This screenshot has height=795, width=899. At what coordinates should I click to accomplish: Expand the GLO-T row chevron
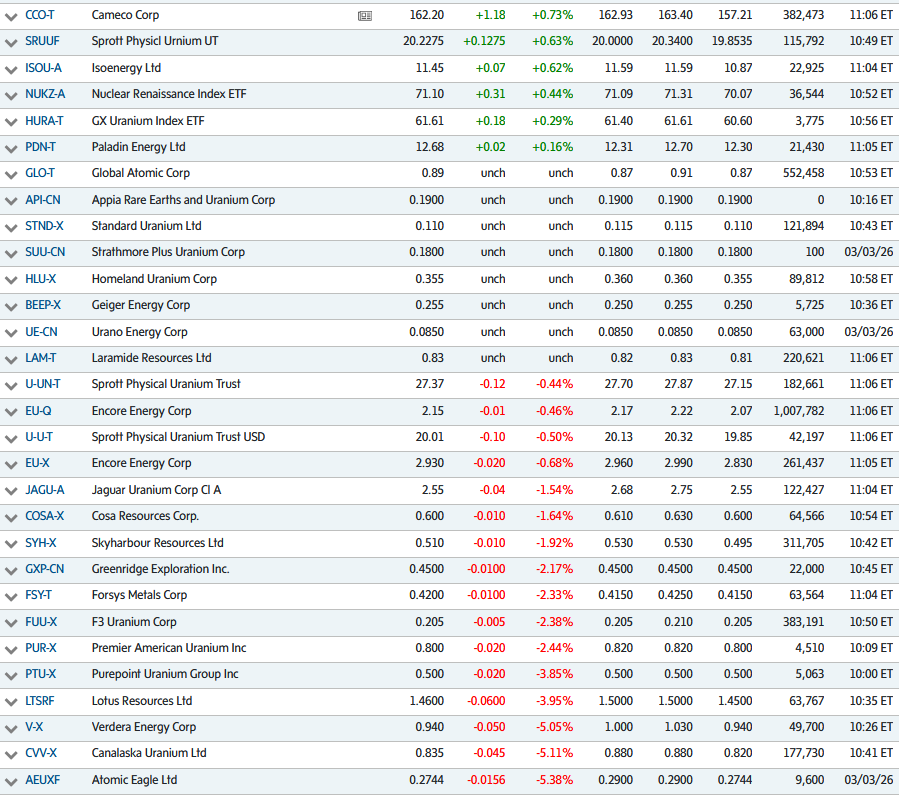pyautogui.click(x=11, y=175)
